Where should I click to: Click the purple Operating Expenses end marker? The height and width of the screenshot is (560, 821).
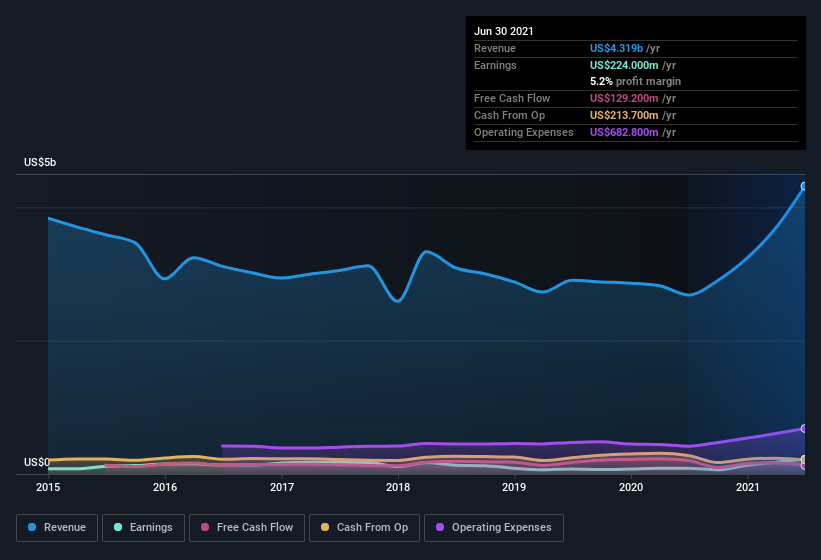click(x=804, y=429)
